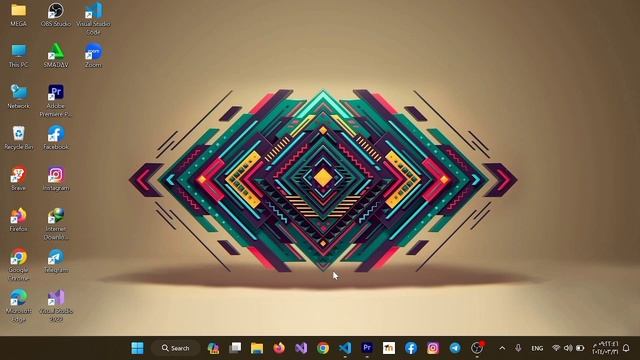Open the white graduation-cap taskbar app
The height and width of the screenshot is (360, 640).
pos(389,348)
